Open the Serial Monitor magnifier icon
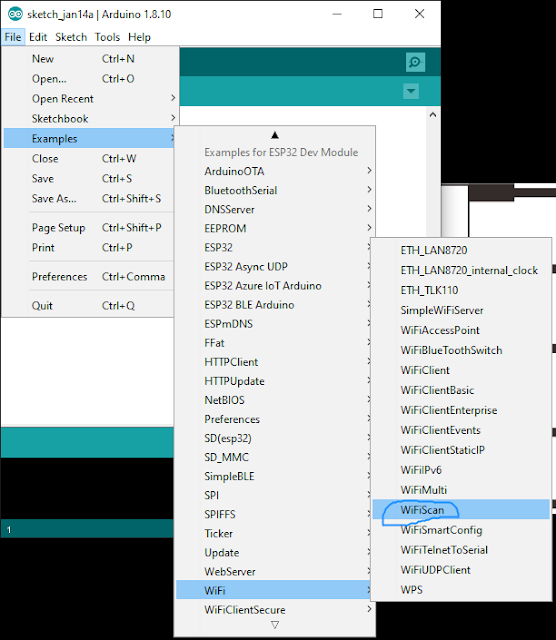 415,62
